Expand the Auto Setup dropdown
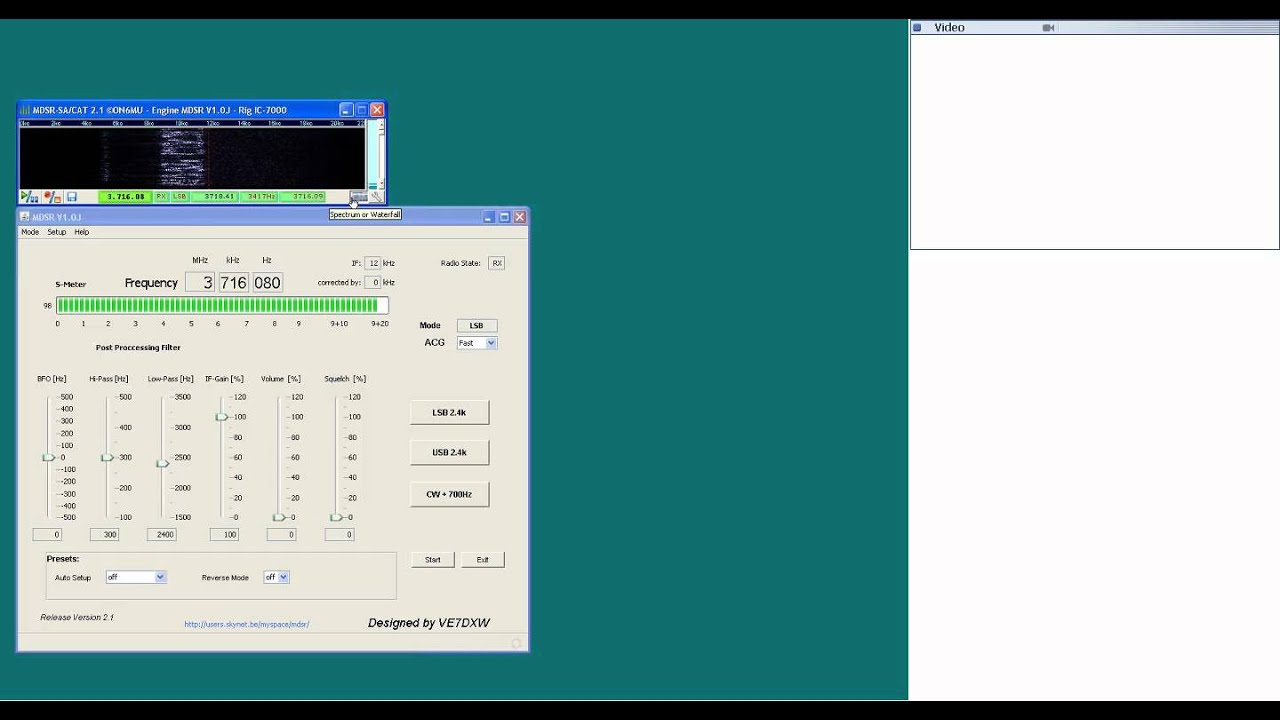Image resolution: width=1280 pixels, height=720 pixels. point(160,577)
